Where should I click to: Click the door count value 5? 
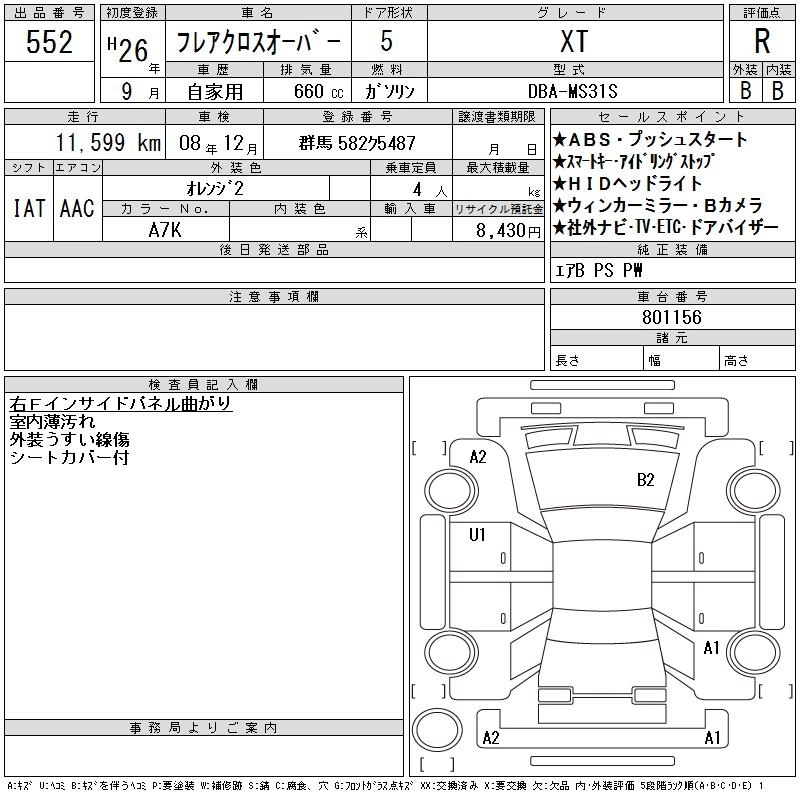[x=387, y=41]
